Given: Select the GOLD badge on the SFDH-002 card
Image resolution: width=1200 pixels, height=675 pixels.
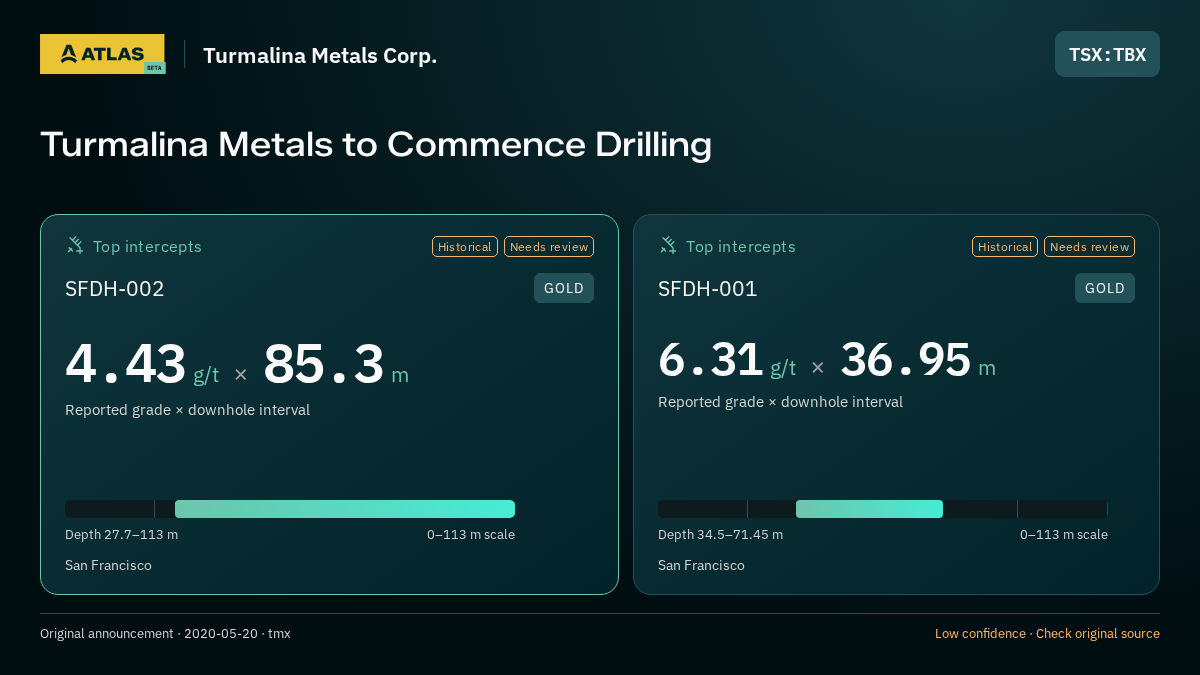Looking at the screenshot, I should (564, 288).
